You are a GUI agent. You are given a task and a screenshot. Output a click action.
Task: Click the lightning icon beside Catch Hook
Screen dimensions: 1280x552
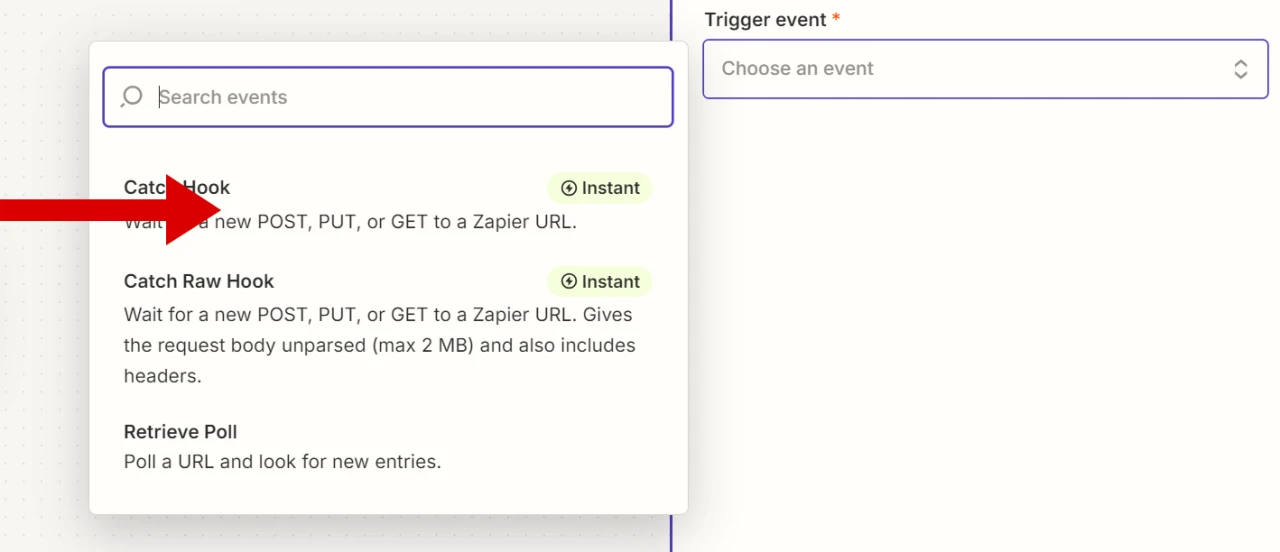tap(569, 188)
